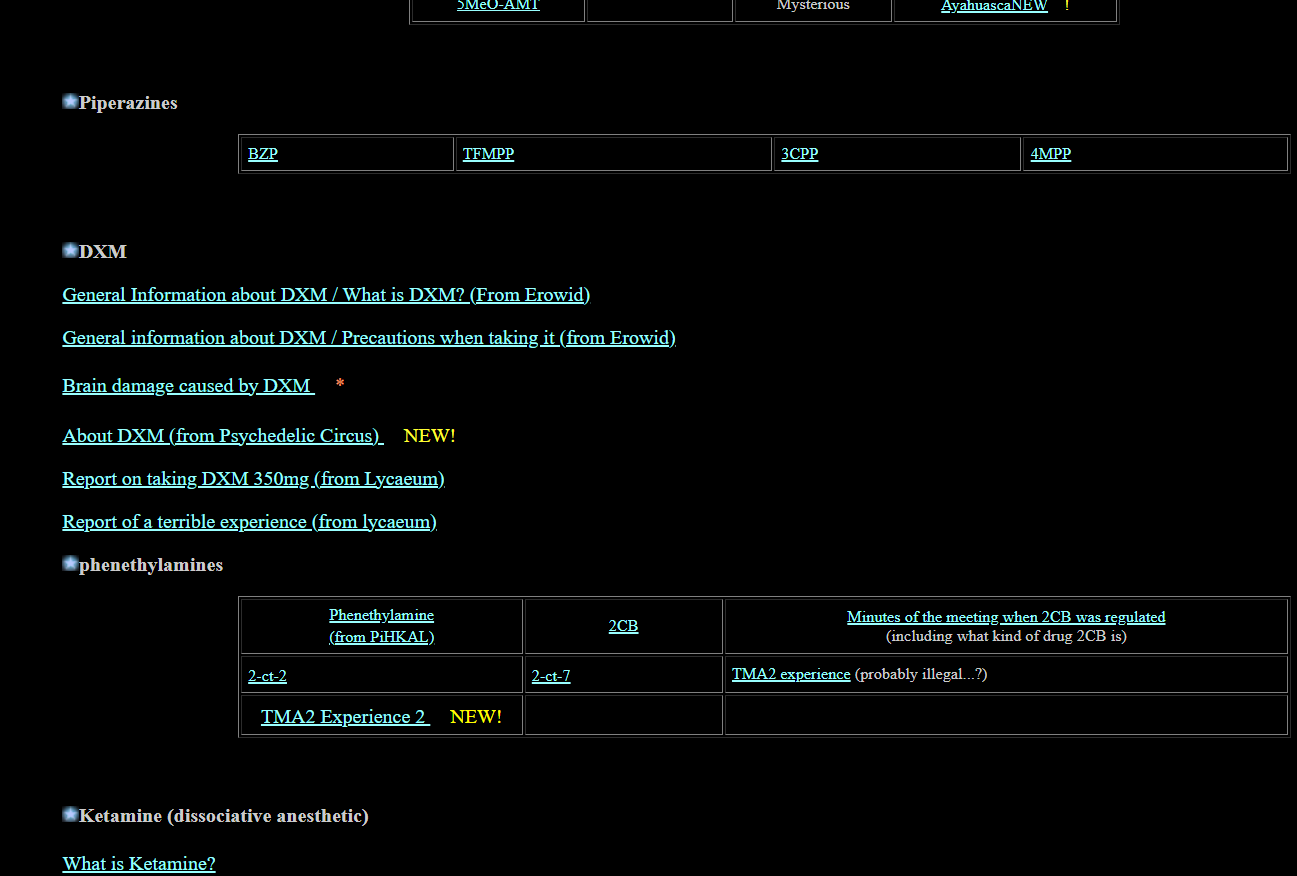
Task: Open TMA2 Experience 2 link
Action: (x=344, y=717)
